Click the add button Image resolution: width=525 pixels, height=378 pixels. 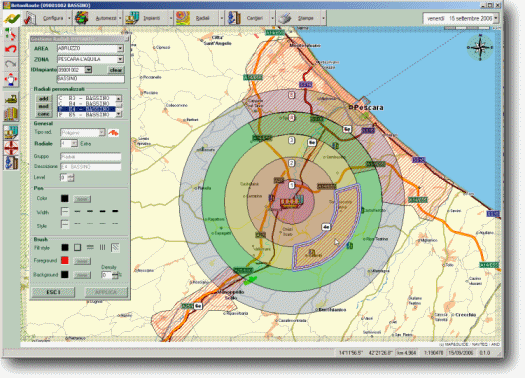[x=44, y=98]
